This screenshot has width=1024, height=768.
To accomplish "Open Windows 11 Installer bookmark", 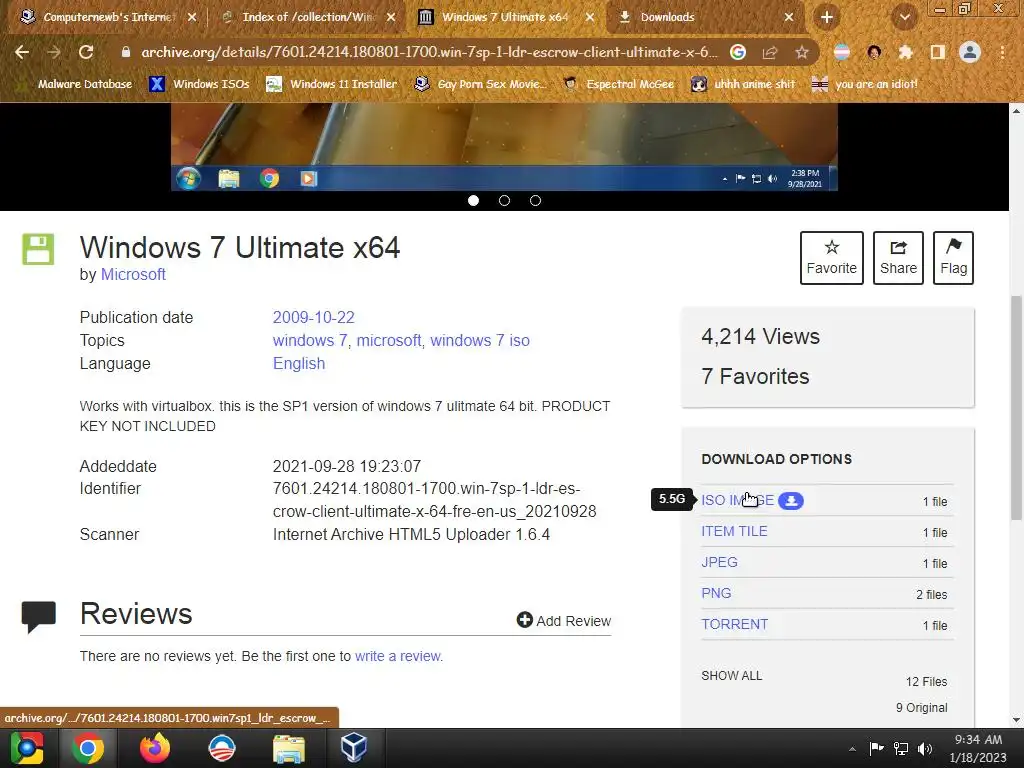I will click(331, 84).
